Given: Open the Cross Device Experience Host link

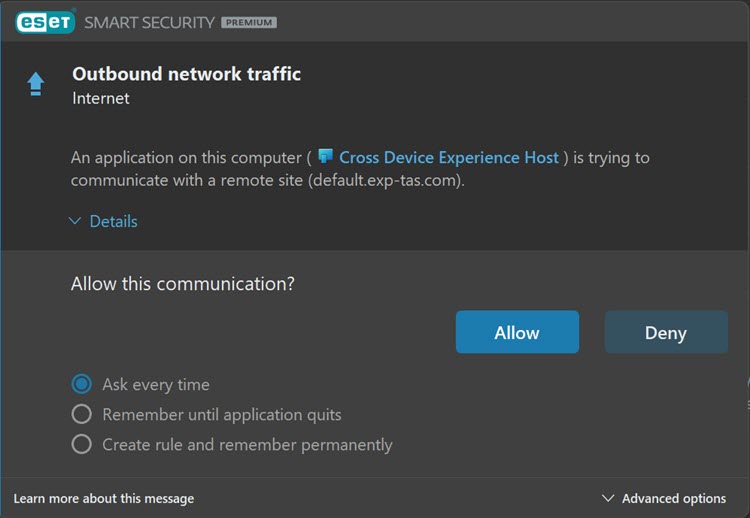Looking at the screenshot, I should coord(449,157).
